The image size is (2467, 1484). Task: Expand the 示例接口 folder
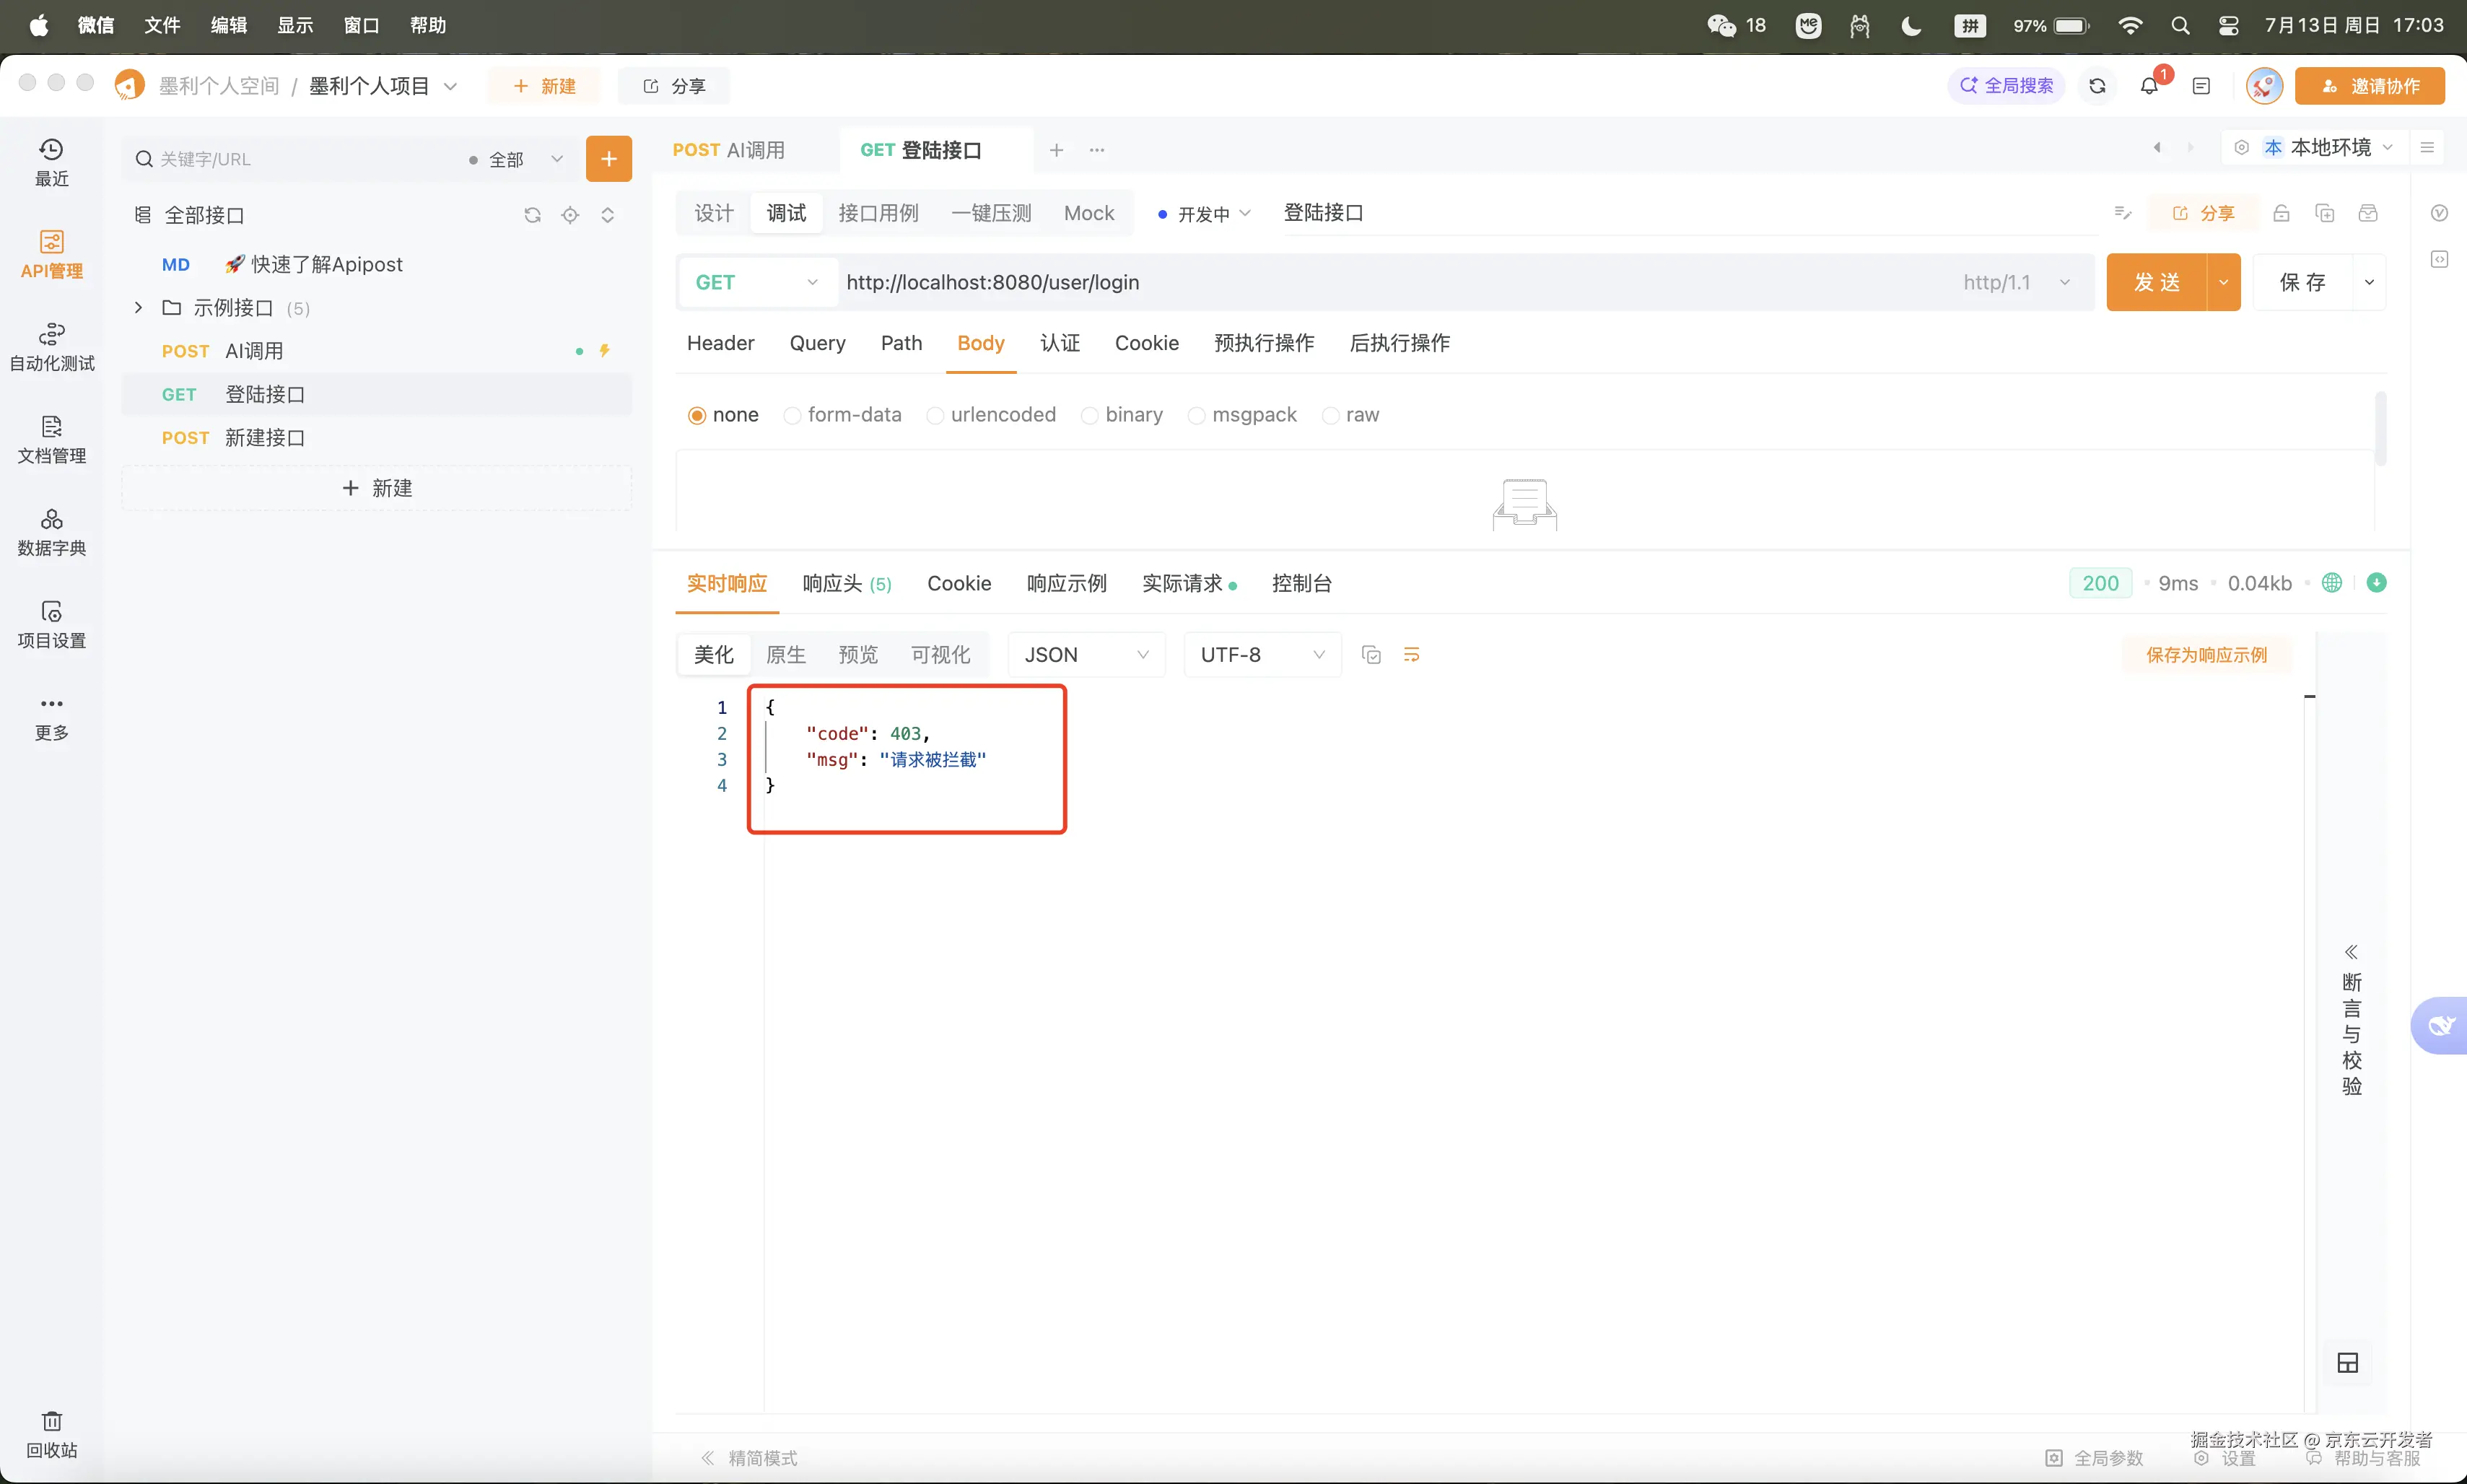pyautogui.click(x=138, y=308)
